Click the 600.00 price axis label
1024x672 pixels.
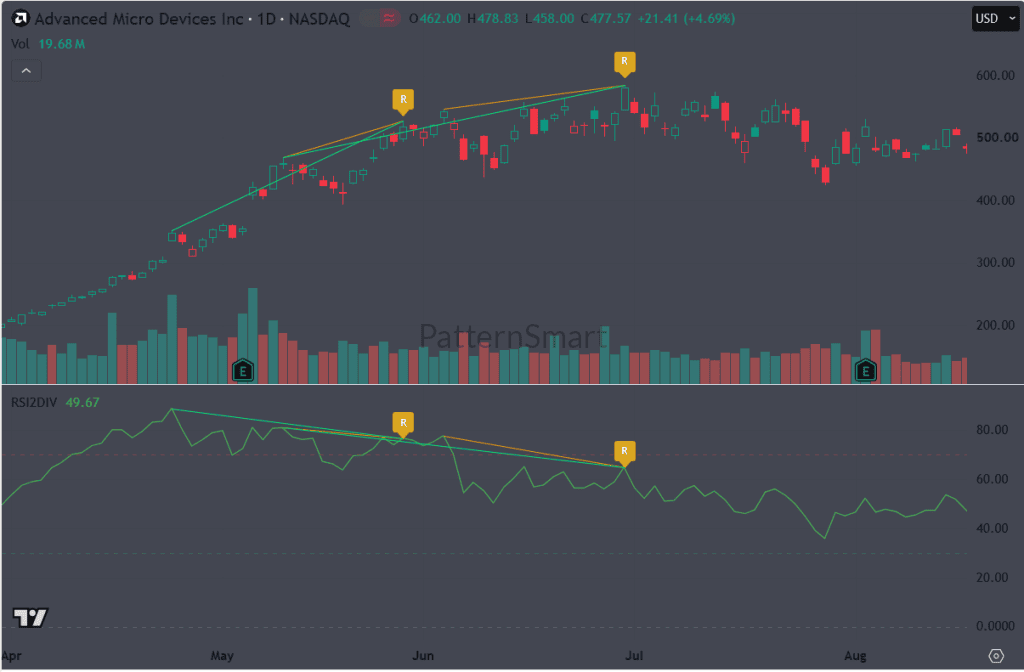[x=995, y=76]
